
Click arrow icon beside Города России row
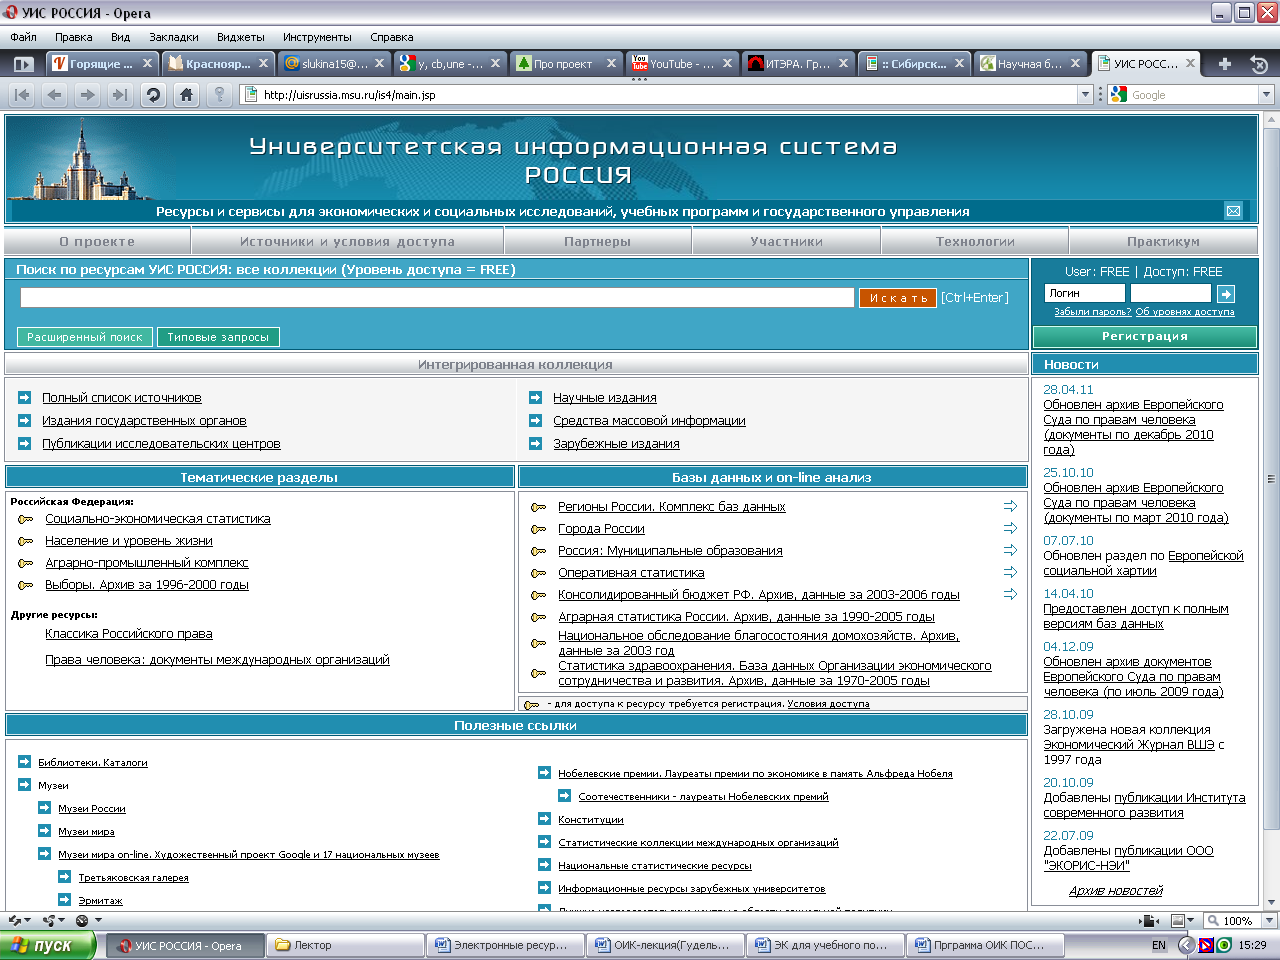1010,528
